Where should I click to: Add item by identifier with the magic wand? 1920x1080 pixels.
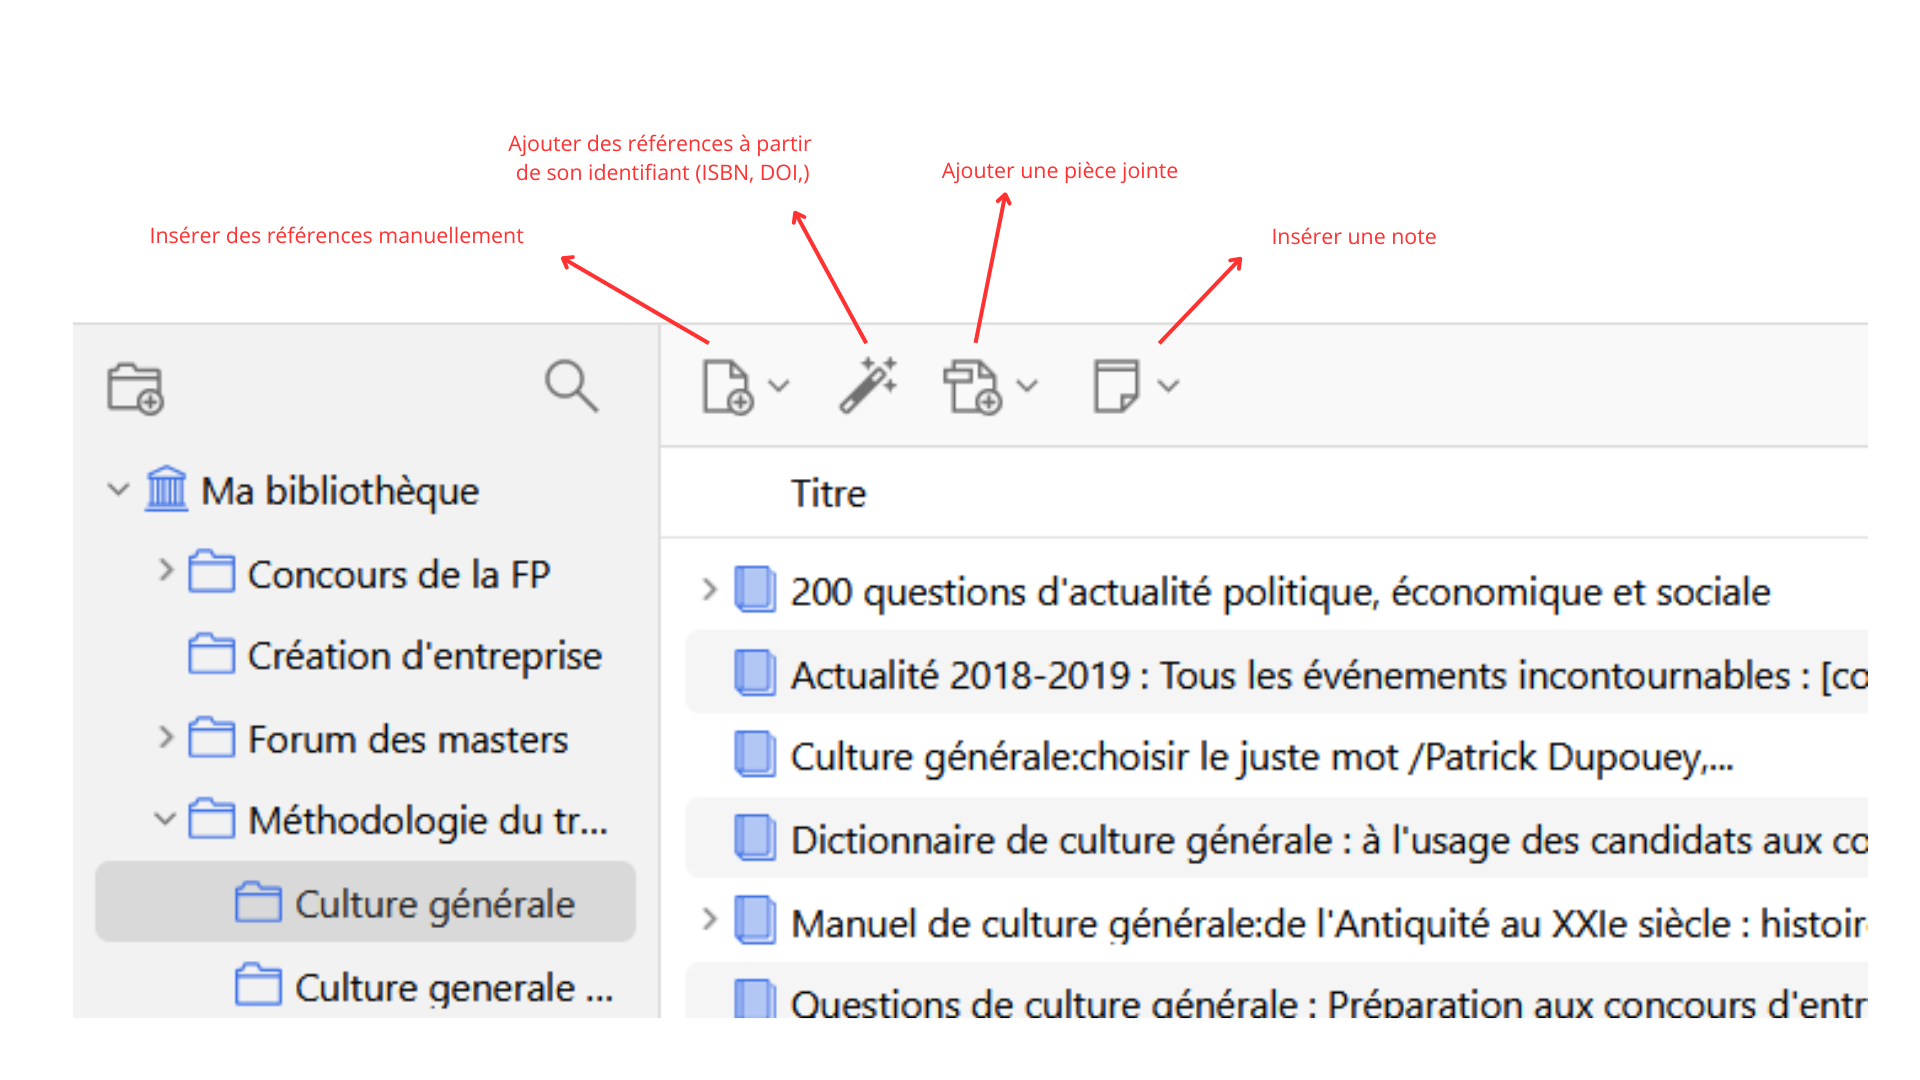click(868, 385)
